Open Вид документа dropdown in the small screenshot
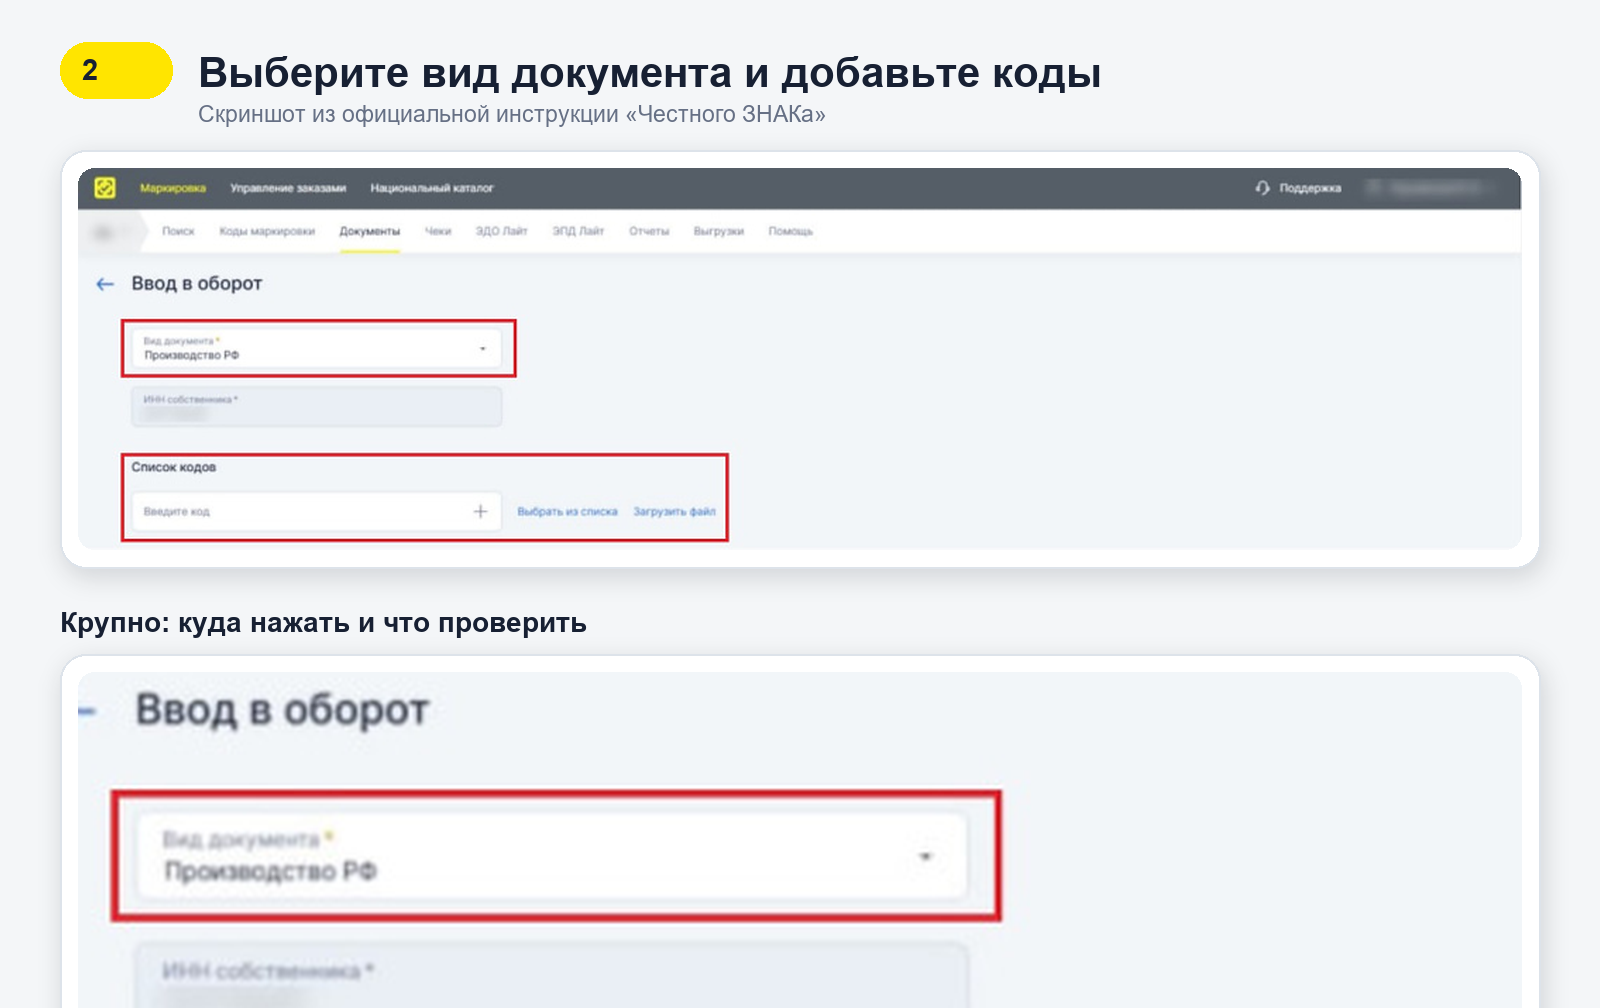 click(x=316, y=349)
